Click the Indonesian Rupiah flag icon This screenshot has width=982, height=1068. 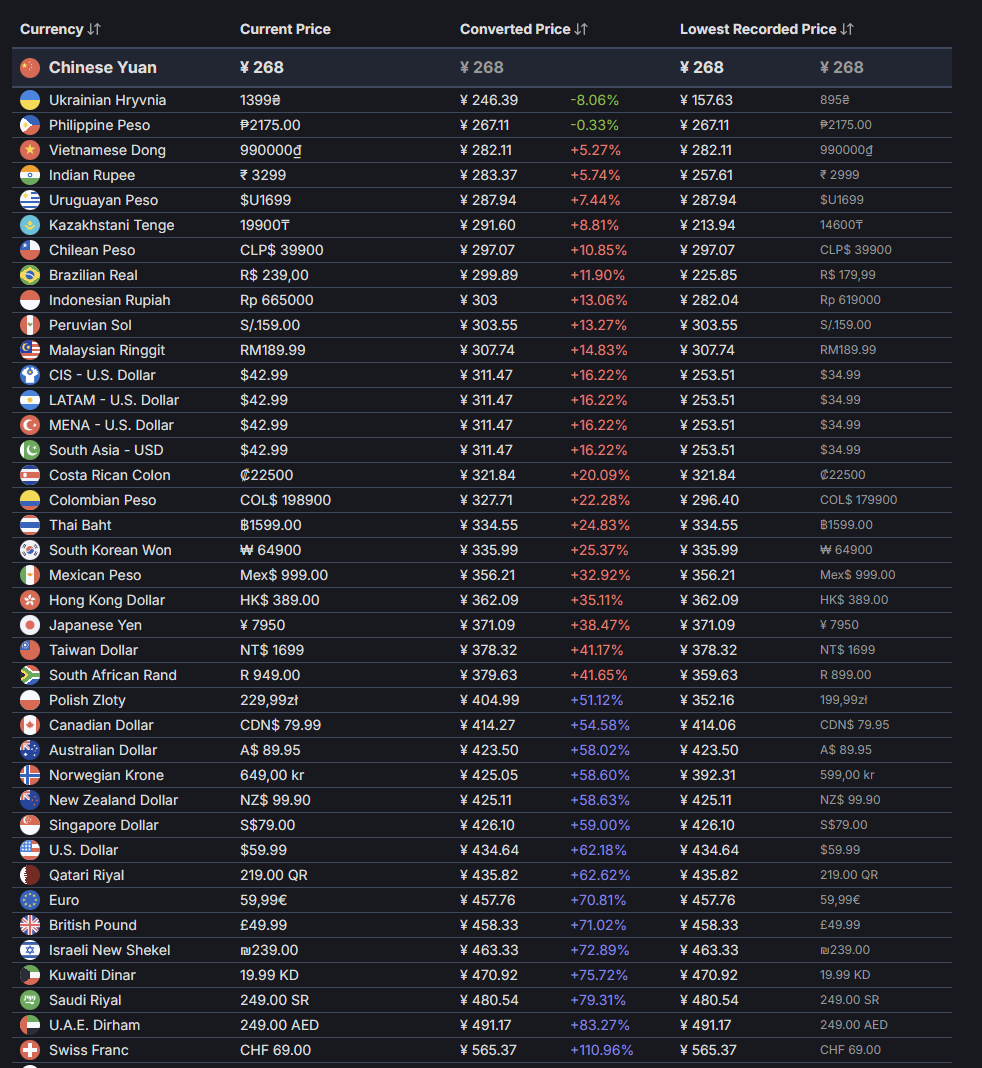point(30,300)
